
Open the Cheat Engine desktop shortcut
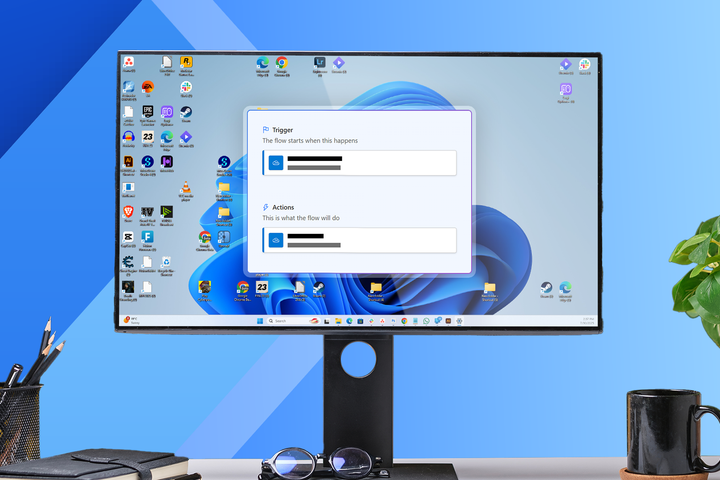tap(128, 262)
